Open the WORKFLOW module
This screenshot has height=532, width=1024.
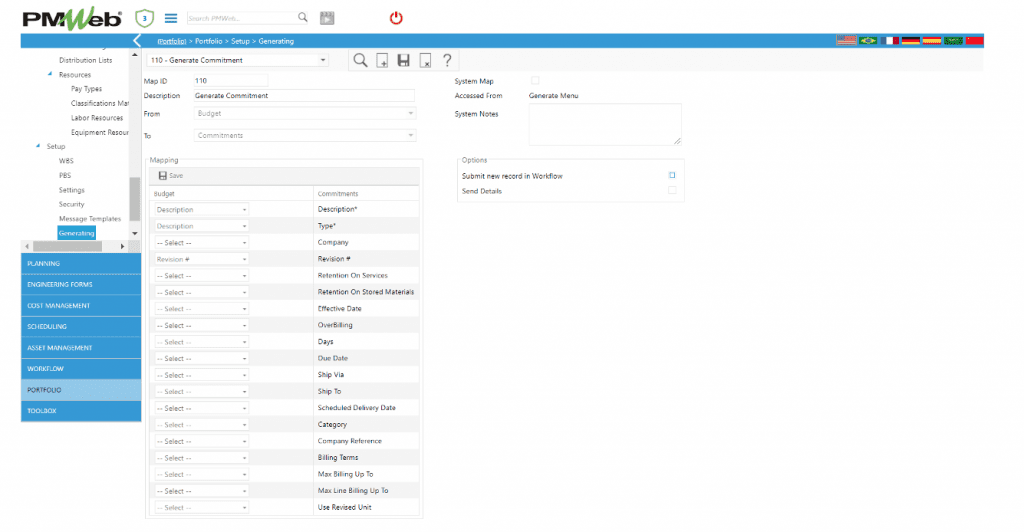(x=81, y=369)
